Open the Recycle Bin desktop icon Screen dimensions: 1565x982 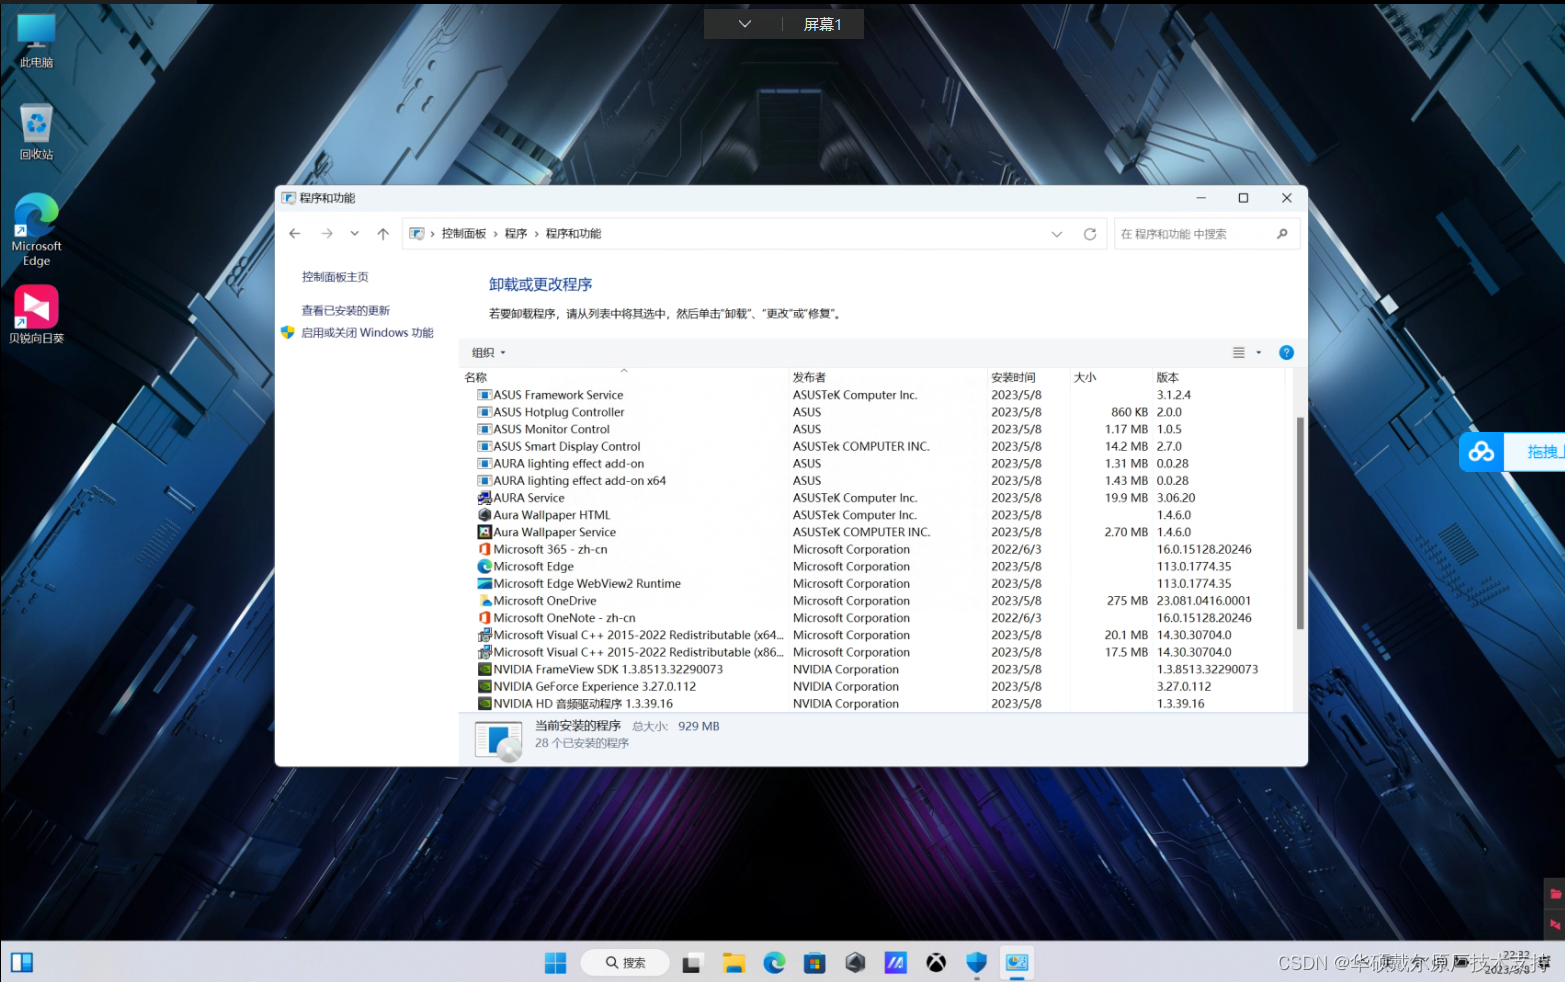pyautogui.click(x=36, y=132)
